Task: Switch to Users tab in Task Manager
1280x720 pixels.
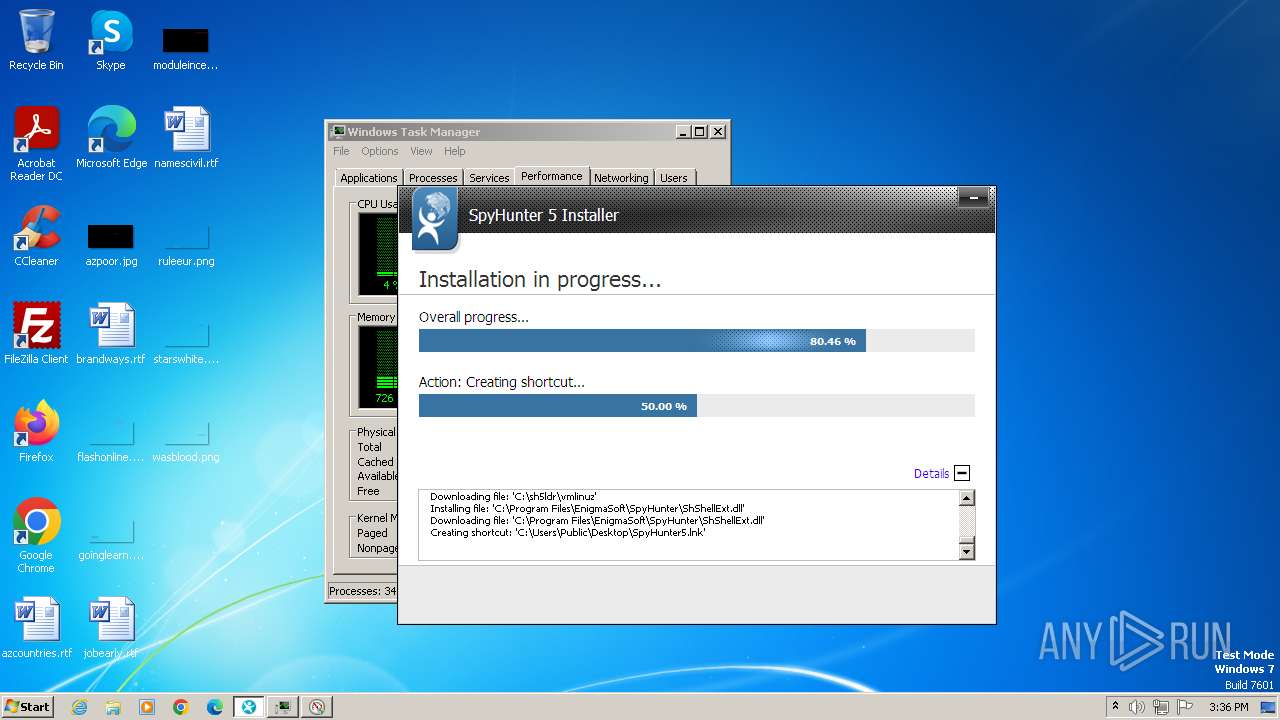Action: [x=674, y=178]
